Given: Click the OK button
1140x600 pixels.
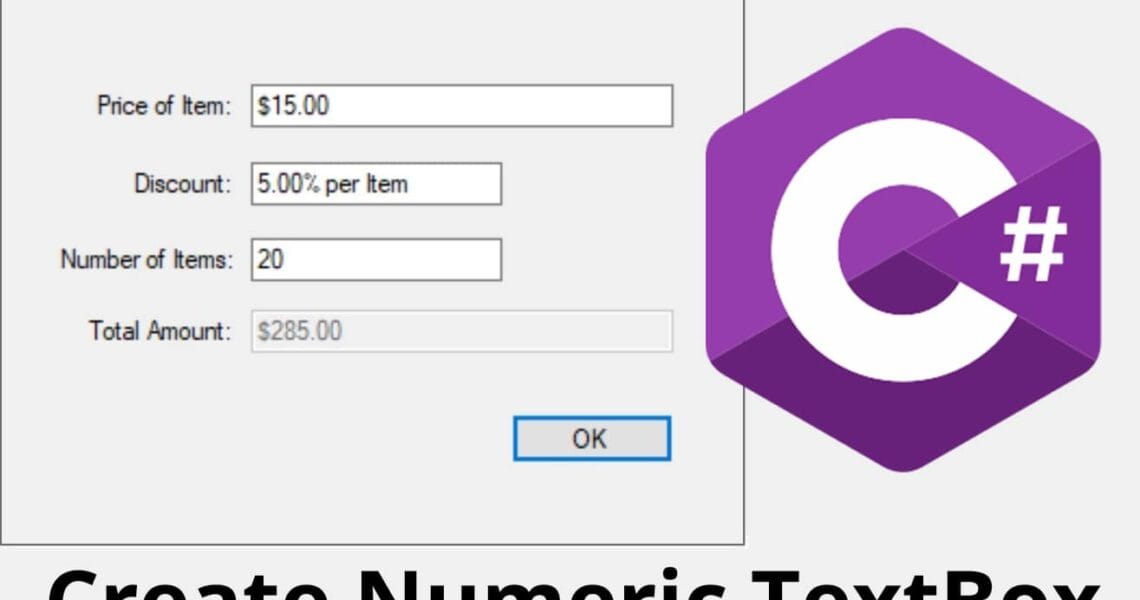Looking at the screenshot, I should click(x=590, y=437).
